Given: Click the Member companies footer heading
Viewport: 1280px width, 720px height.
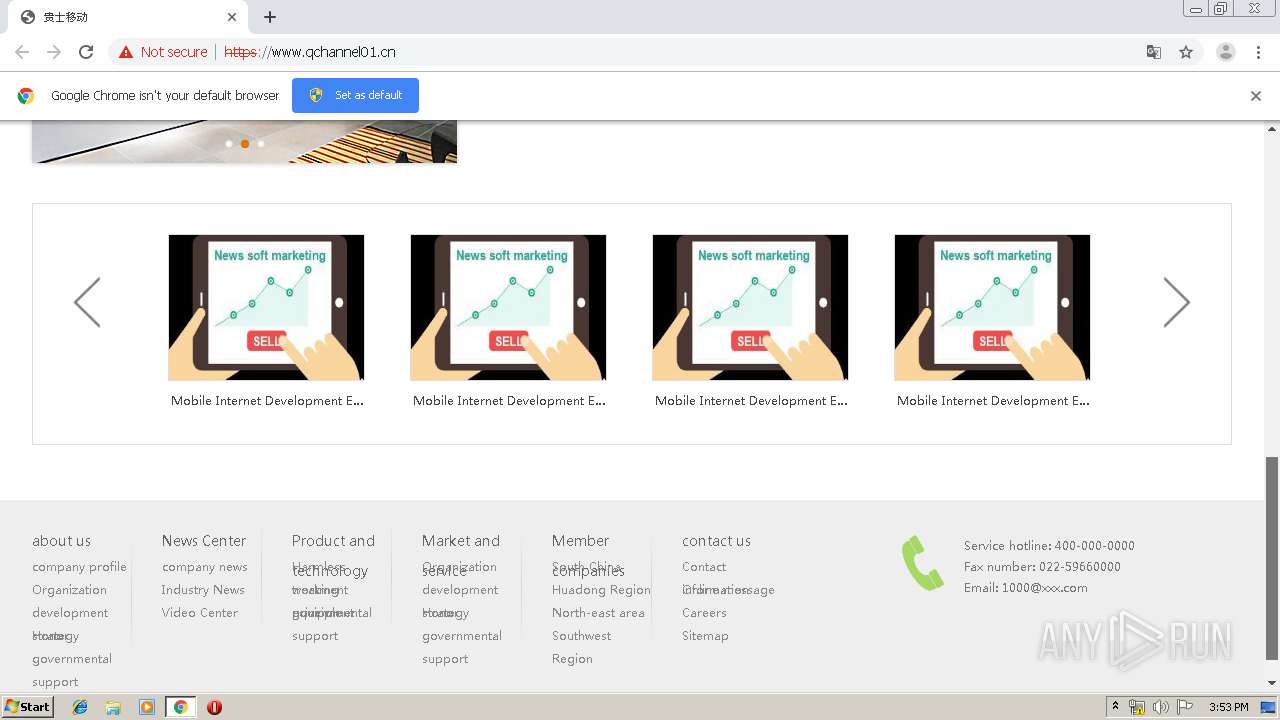Looking at the screenshot, I should point(588,556).
